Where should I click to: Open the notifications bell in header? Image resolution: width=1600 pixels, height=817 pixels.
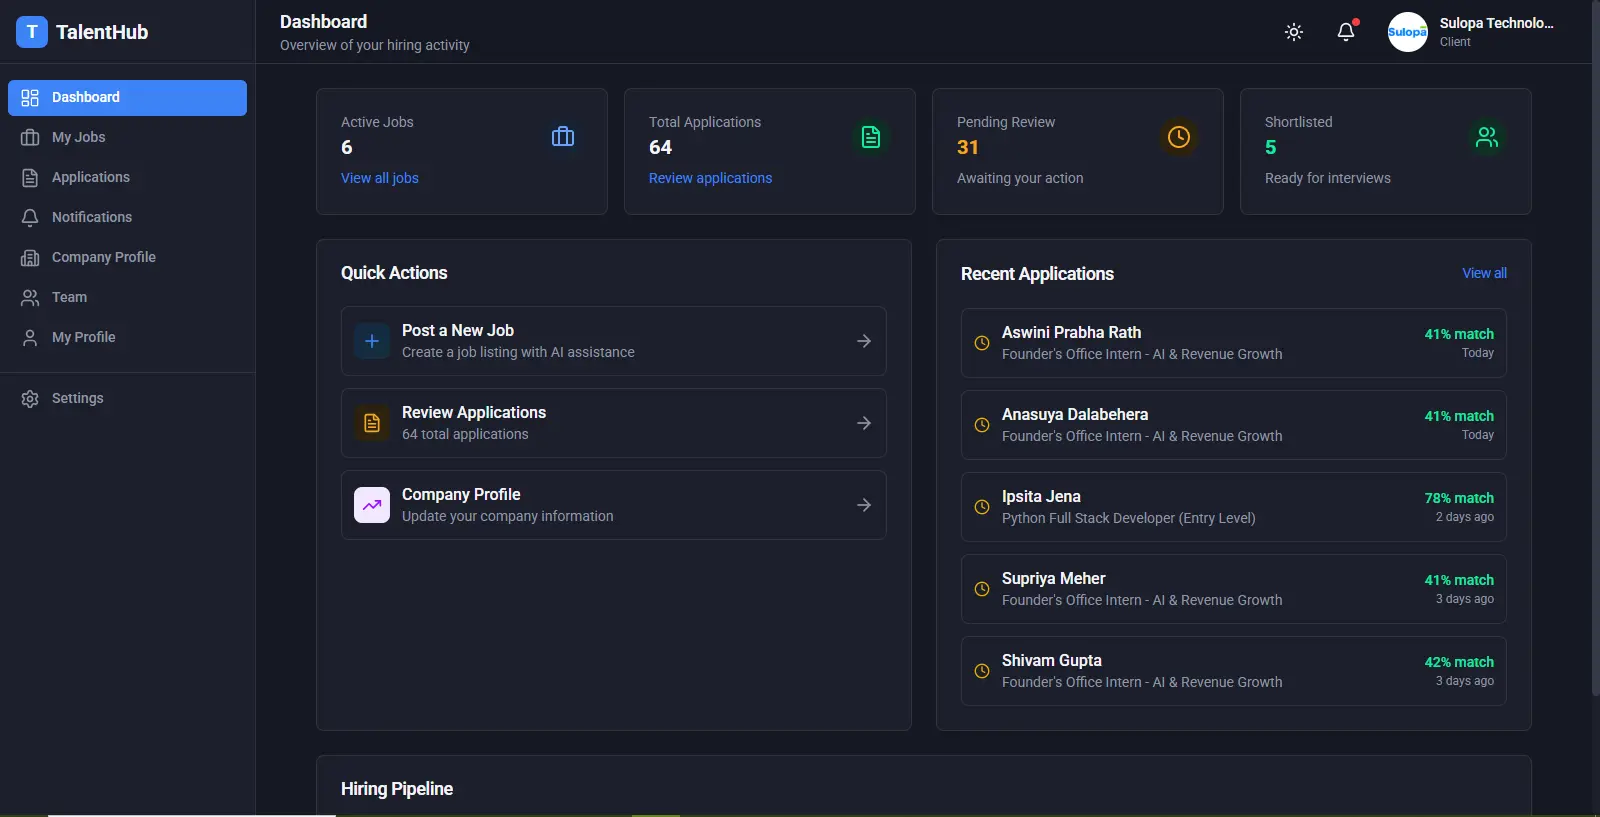tap(1346, 32)
